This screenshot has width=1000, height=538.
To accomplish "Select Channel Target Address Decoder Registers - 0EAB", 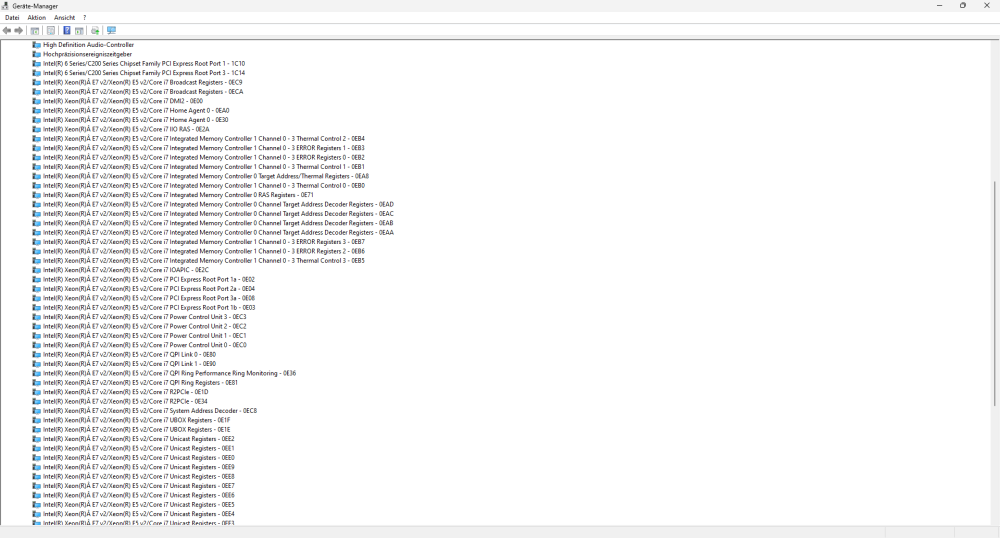I will pos(218,223).
